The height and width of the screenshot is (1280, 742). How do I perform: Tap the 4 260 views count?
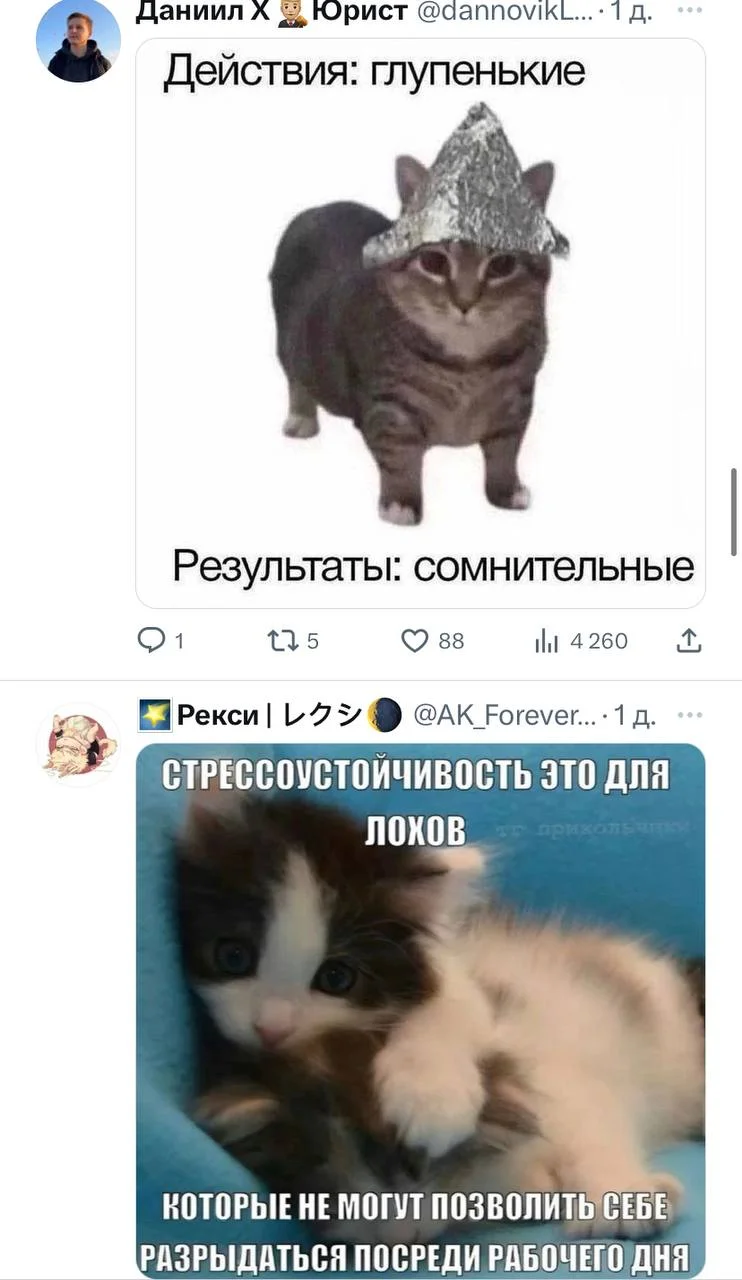(x=599, y=641)
